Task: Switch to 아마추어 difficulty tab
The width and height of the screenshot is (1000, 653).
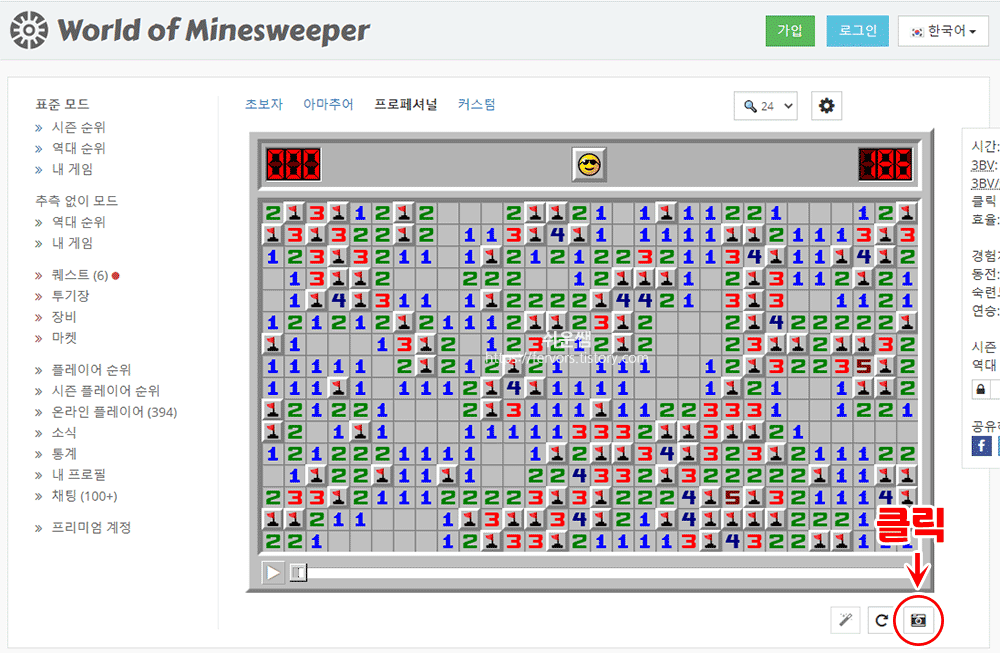Action: [x=328, y=104]
